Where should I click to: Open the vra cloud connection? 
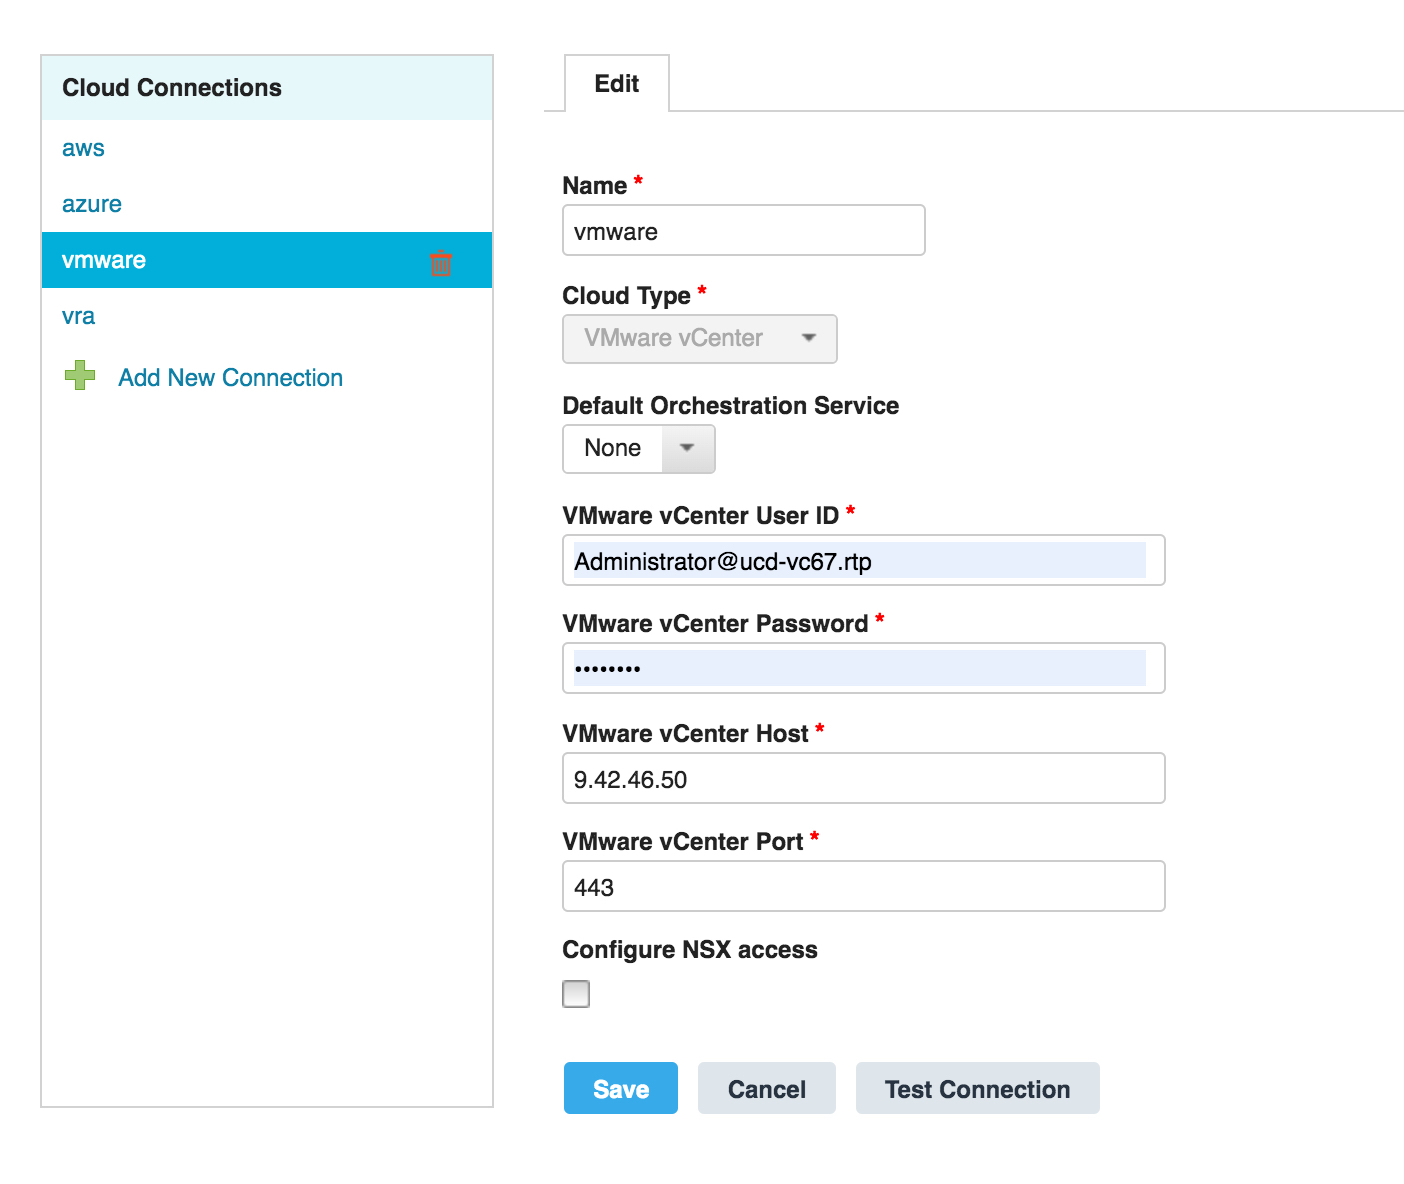coord(78,316)
